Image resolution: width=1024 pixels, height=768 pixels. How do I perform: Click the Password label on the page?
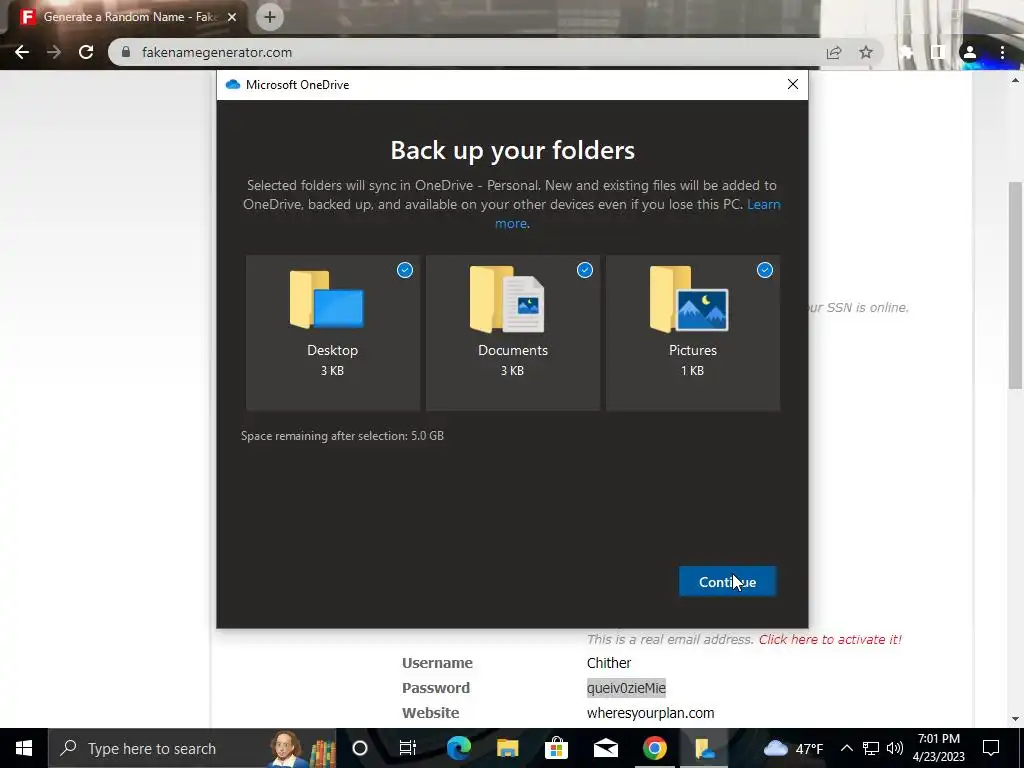tap(436, 688)
